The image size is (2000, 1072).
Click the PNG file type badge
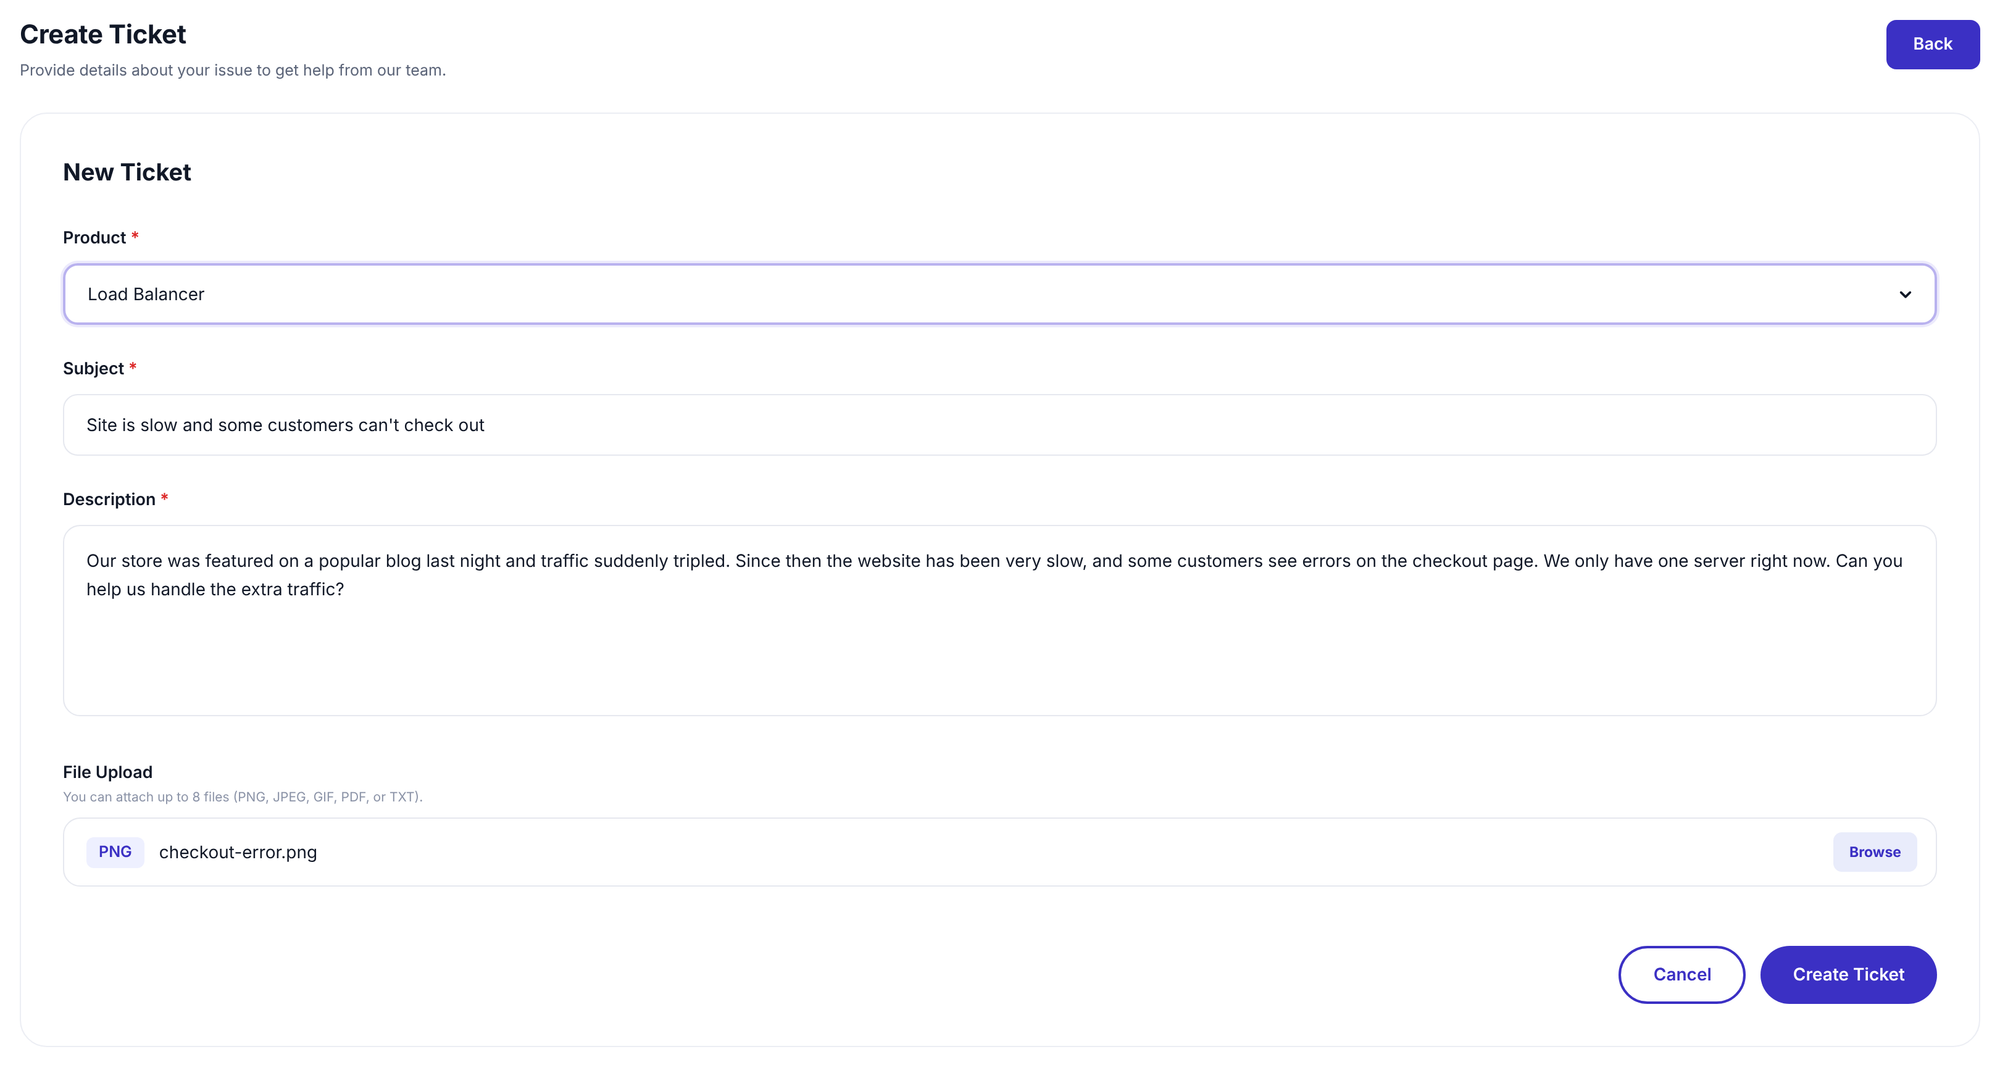(x=115, y=852)
